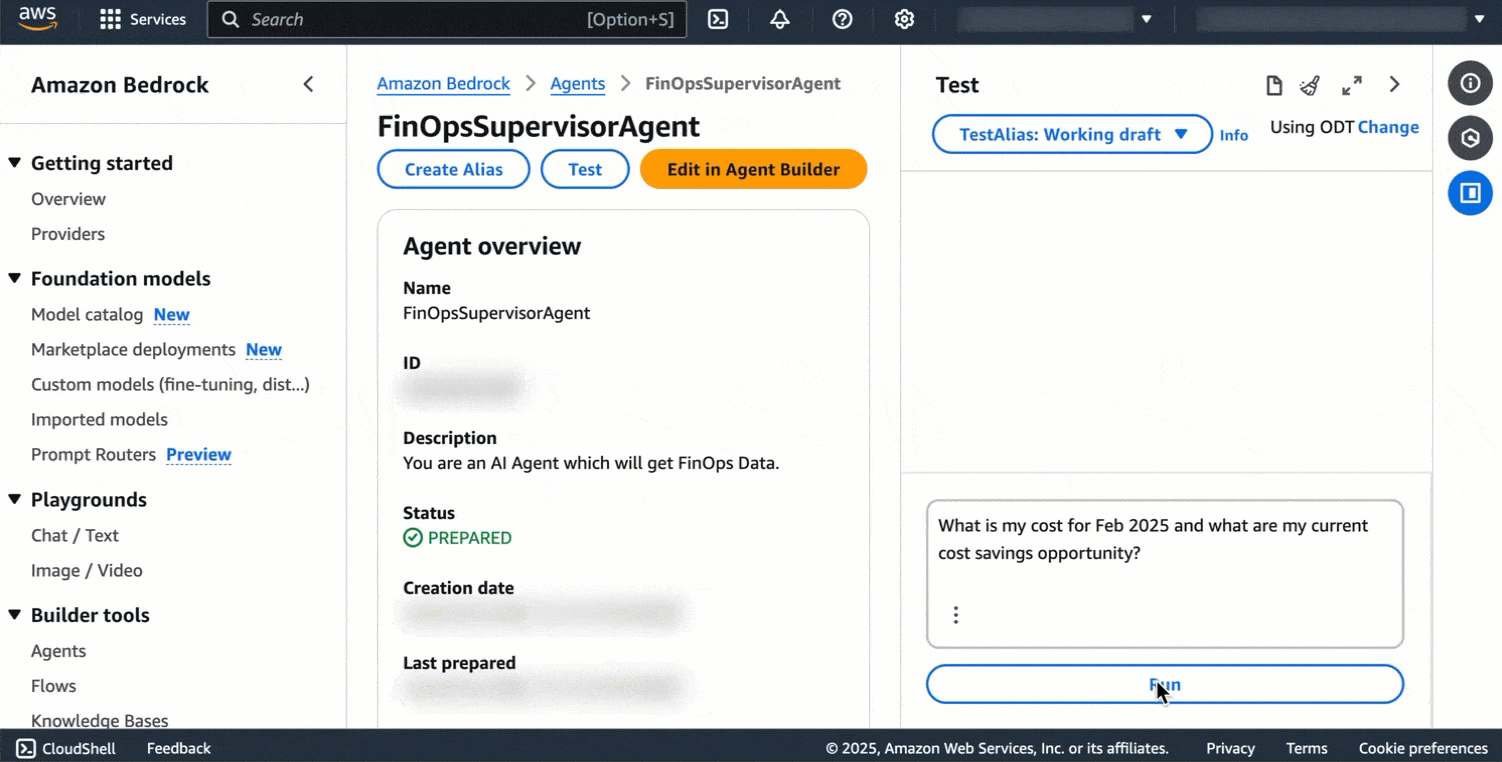Collapse the Foundation models section
This screenshot has width=1502, height=762.
tap(15, 279)
